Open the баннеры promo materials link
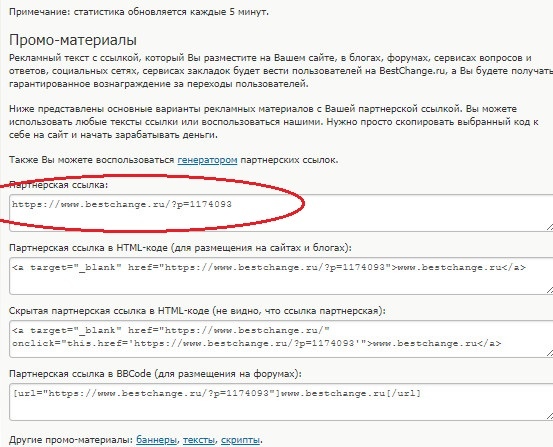 [x=156, y=440]
